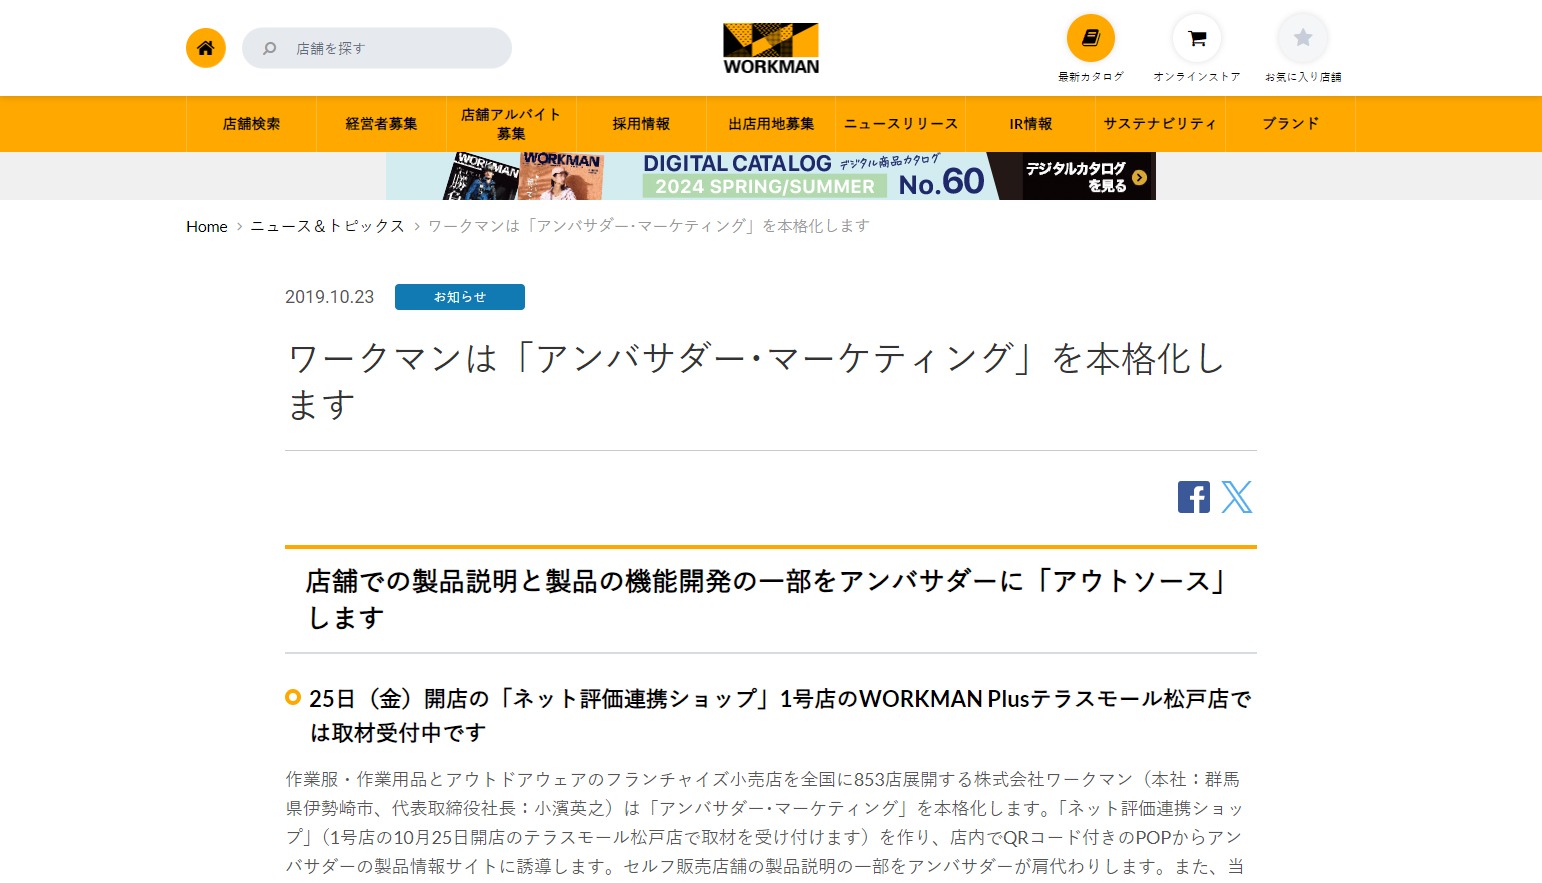Screen dimensions: 1542x883
Task: Open the オンラインストア cart icon
Action: [1197, 38]
